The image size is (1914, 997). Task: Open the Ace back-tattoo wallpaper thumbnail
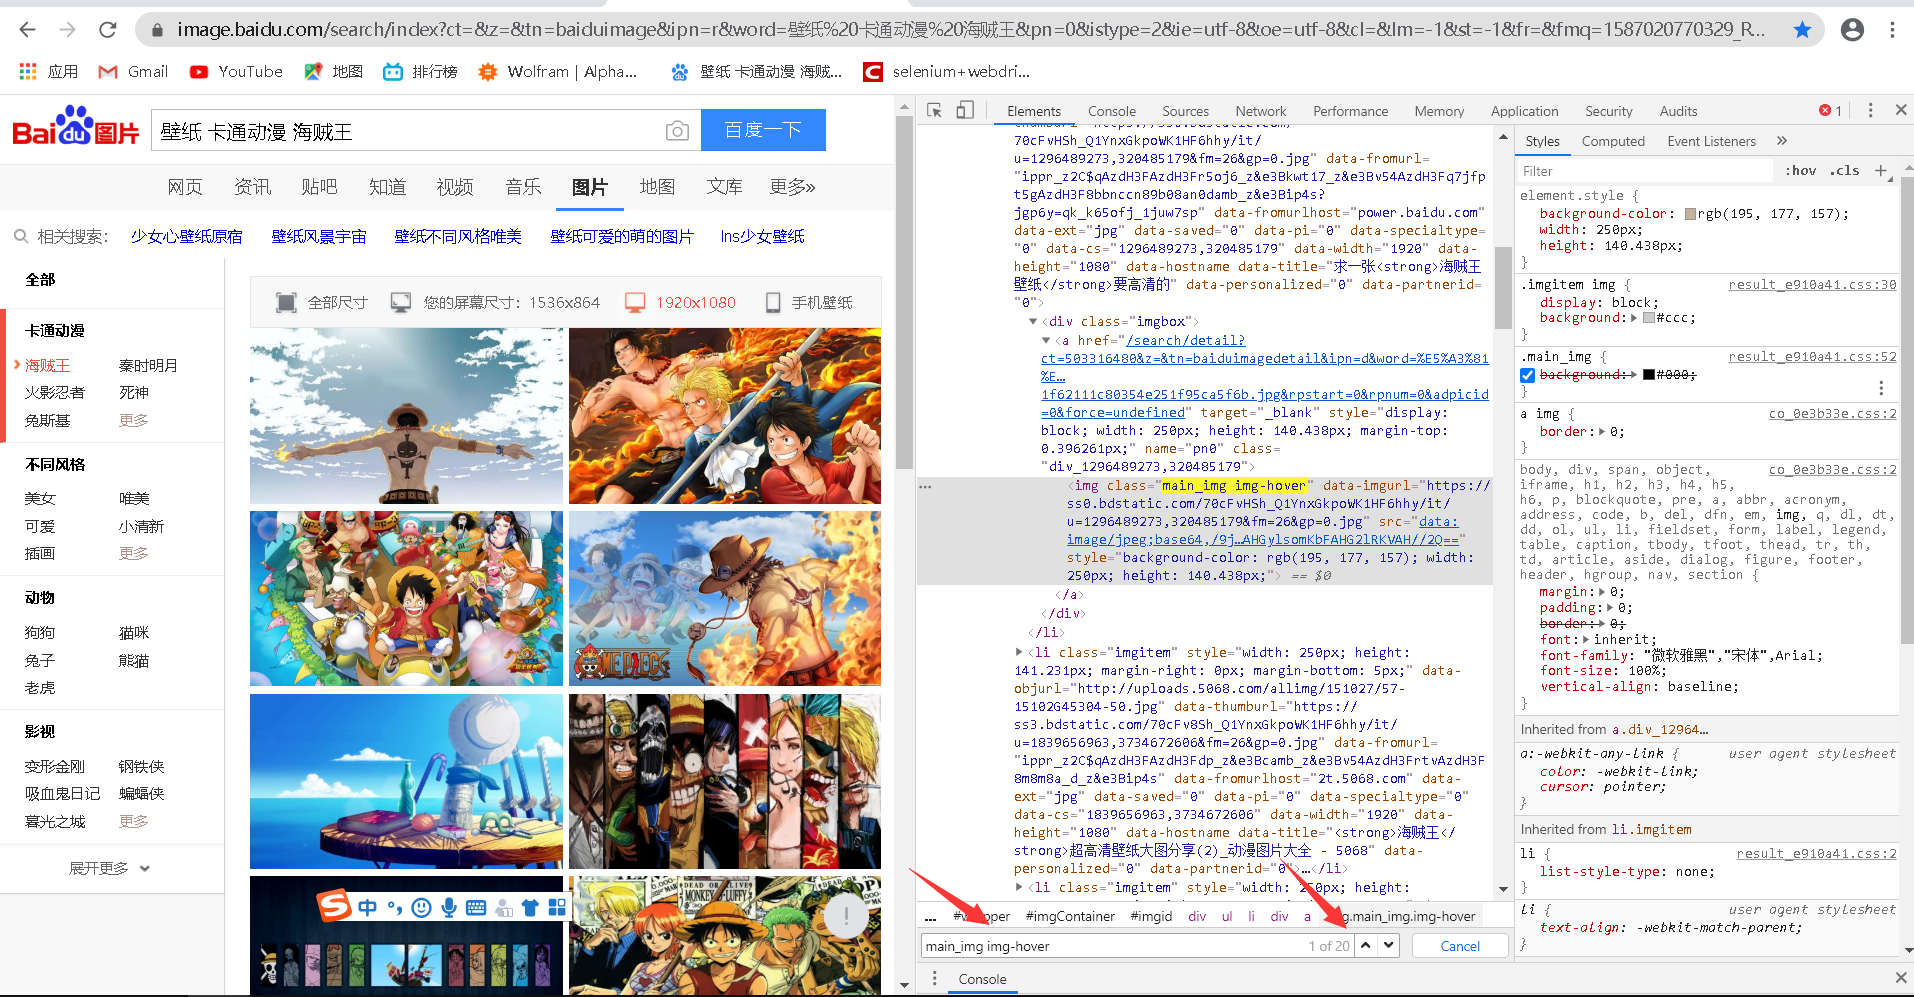point(406,416)
